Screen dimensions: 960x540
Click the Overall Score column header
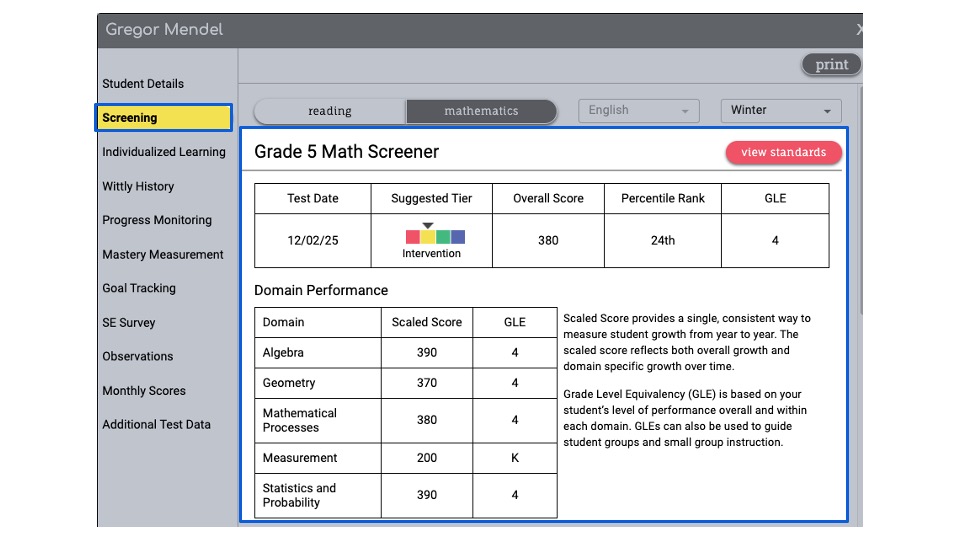(548, 198)
